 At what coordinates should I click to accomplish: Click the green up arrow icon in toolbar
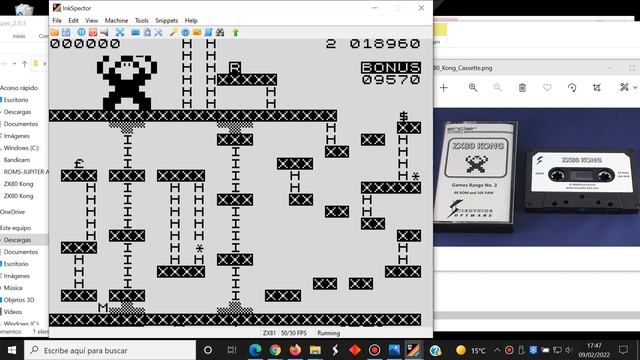coord(236,32)
